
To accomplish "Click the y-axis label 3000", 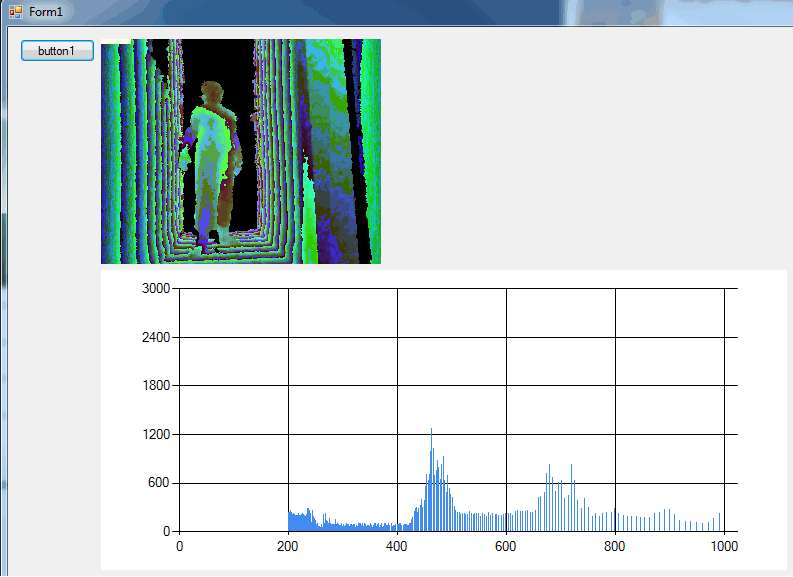I will (x=156, y=289).
